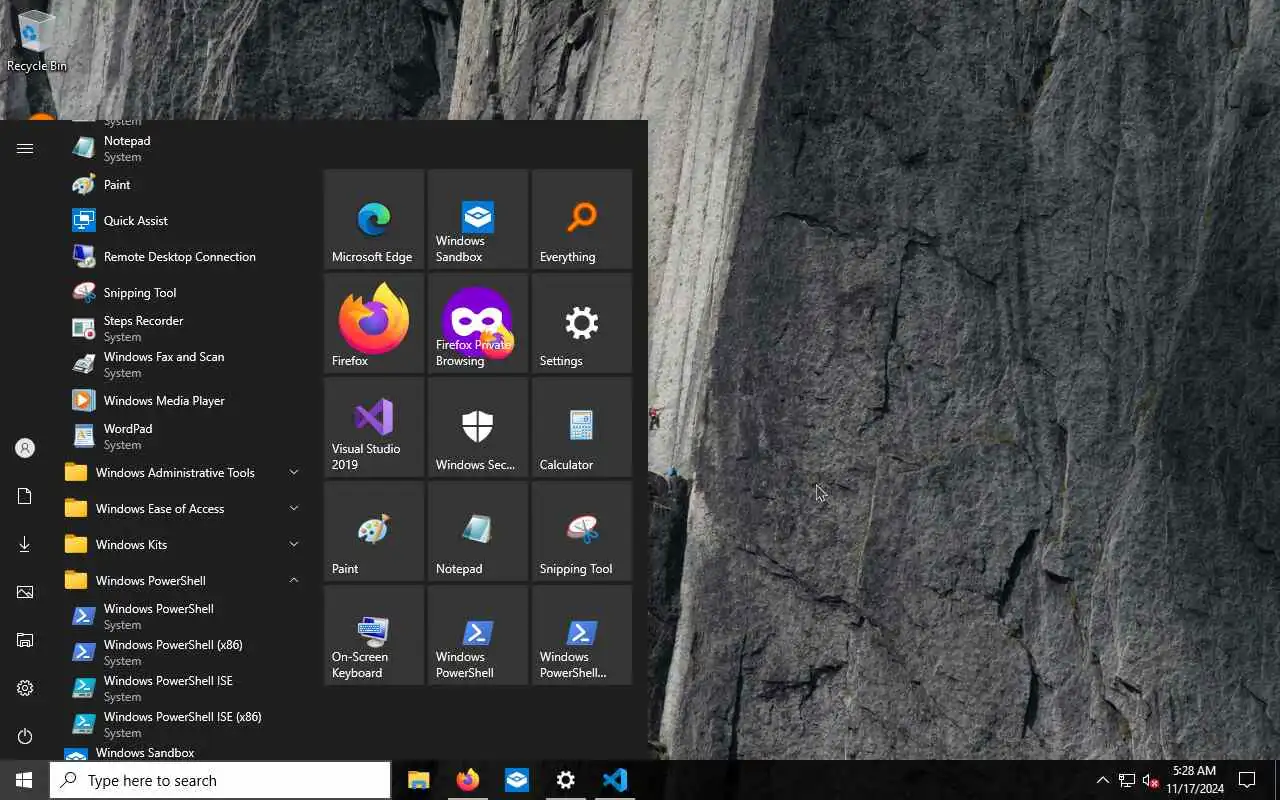The height and width of the screenshot is (800, 1280).
Task: Expand the Windows Administrative Tools folder
Action: pos(184,472)
